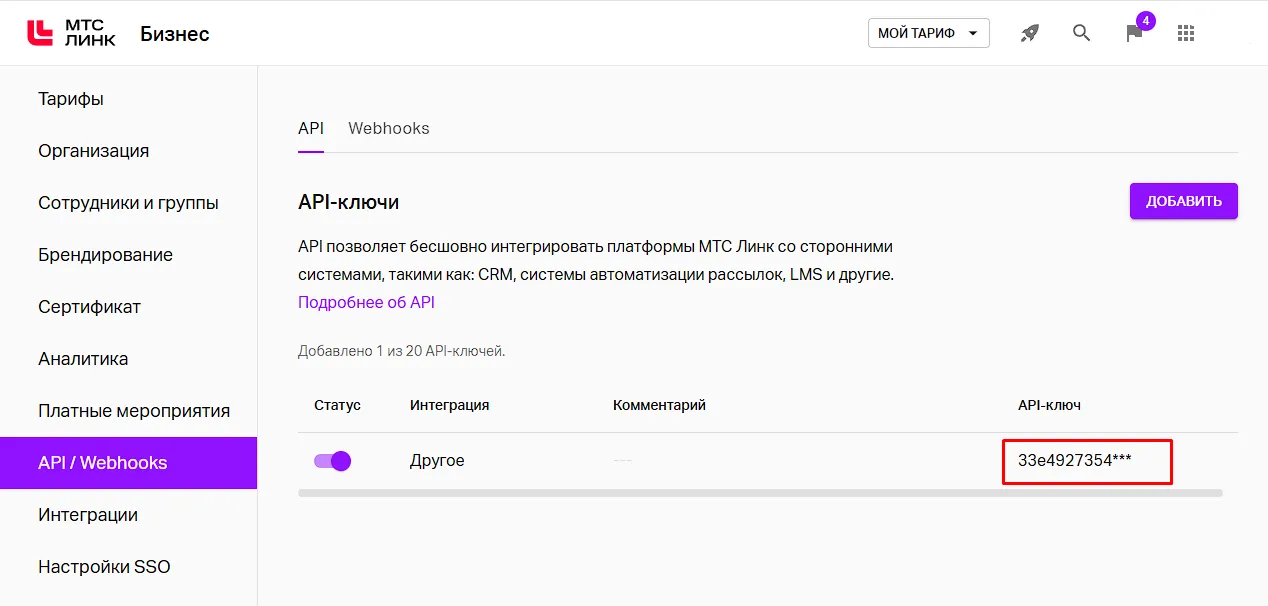Open Интеграции in the sidebar
1268x606 pixels.
pyautogui.click(x=88, y=515)
